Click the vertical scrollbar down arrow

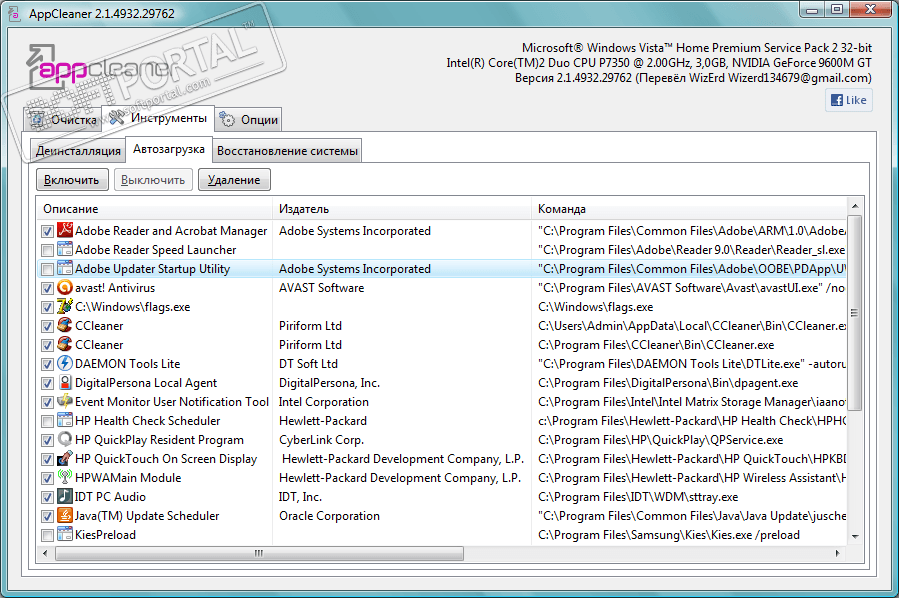point(855,537)
